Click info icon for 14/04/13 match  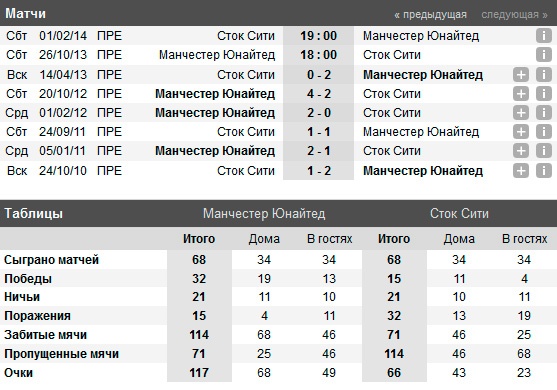click(x=544, y=75)
